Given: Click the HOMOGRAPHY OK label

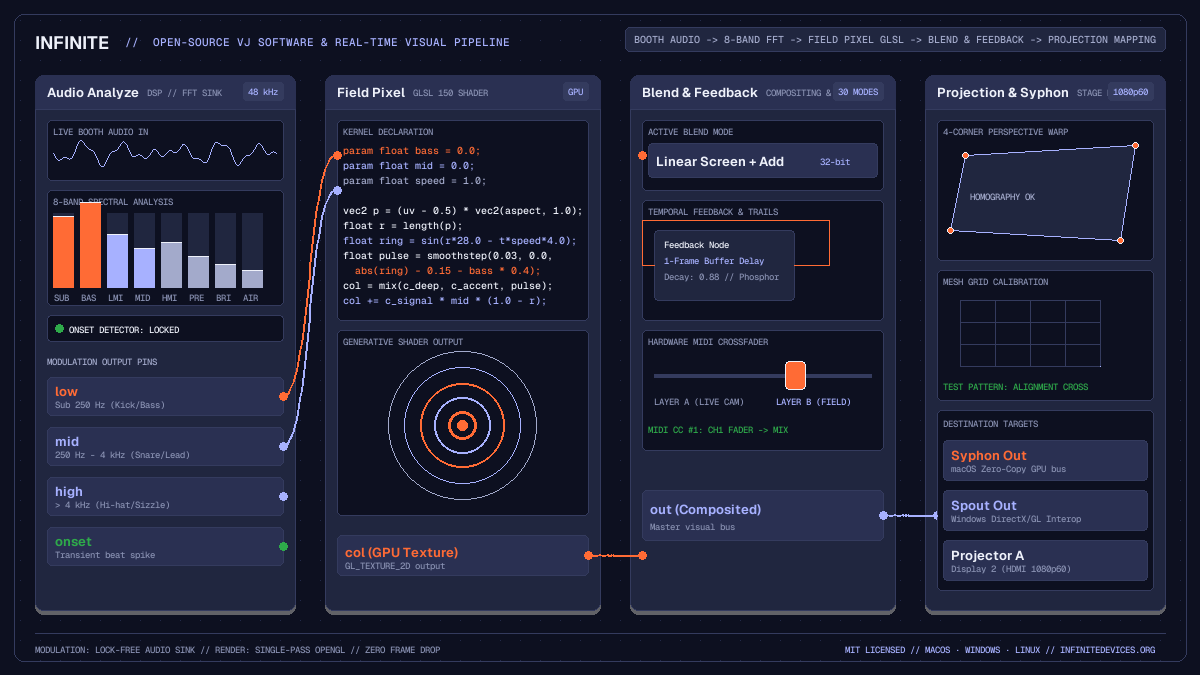Looking at the screenshot, I should click(1002, 197).
